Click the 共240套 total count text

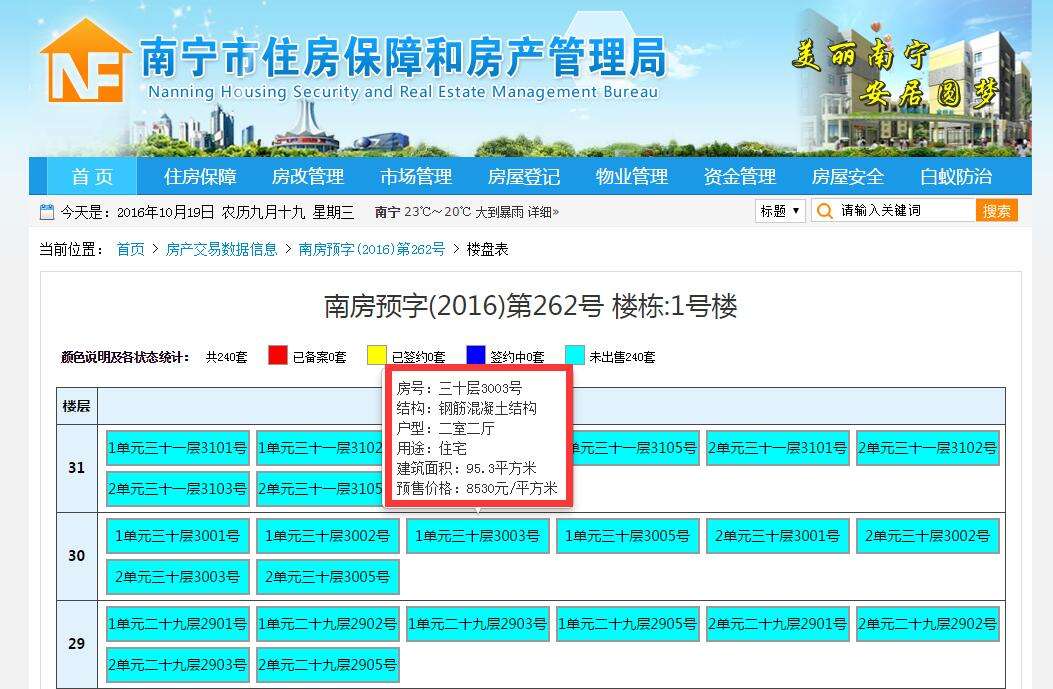(226, 357)
